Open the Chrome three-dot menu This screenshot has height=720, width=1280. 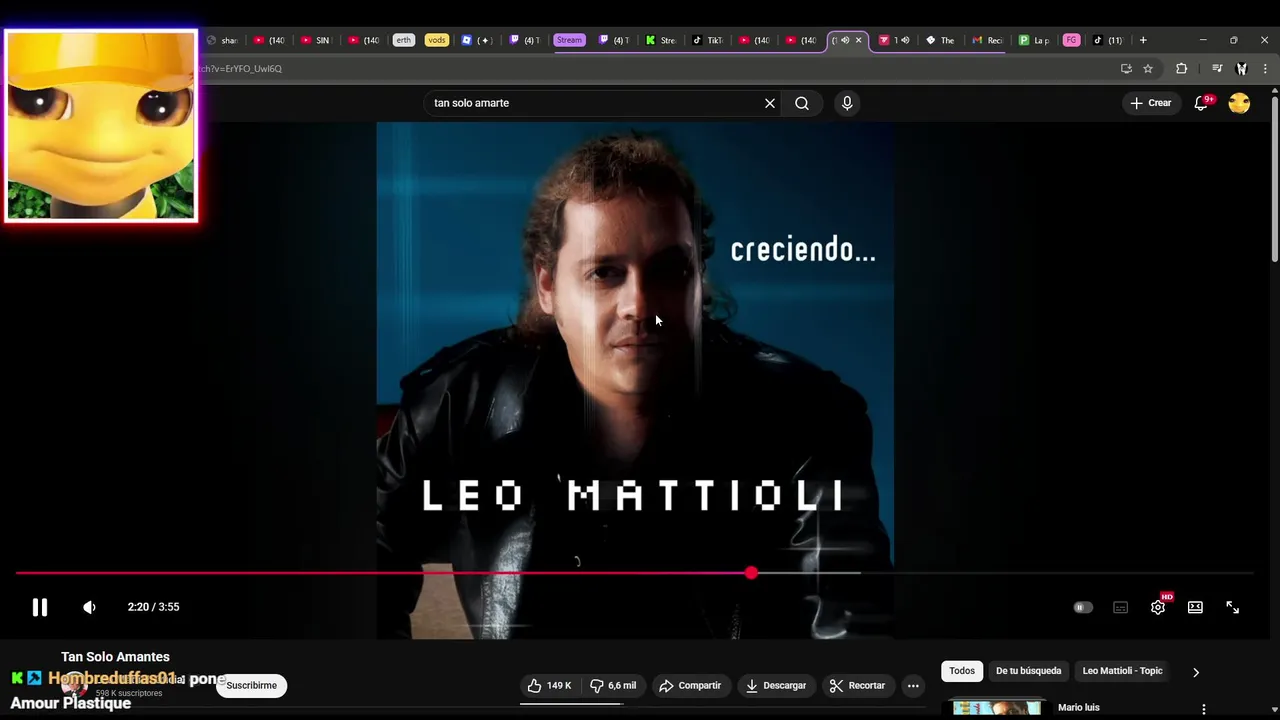tap(1265, 69)
